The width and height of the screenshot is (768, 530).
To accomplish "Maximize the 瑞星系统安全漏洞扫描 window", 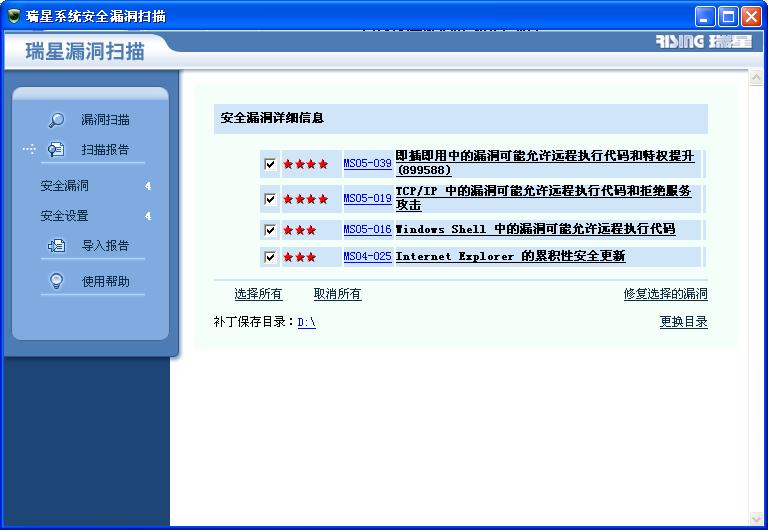I will pyautogui.click(x=728, y=17).
